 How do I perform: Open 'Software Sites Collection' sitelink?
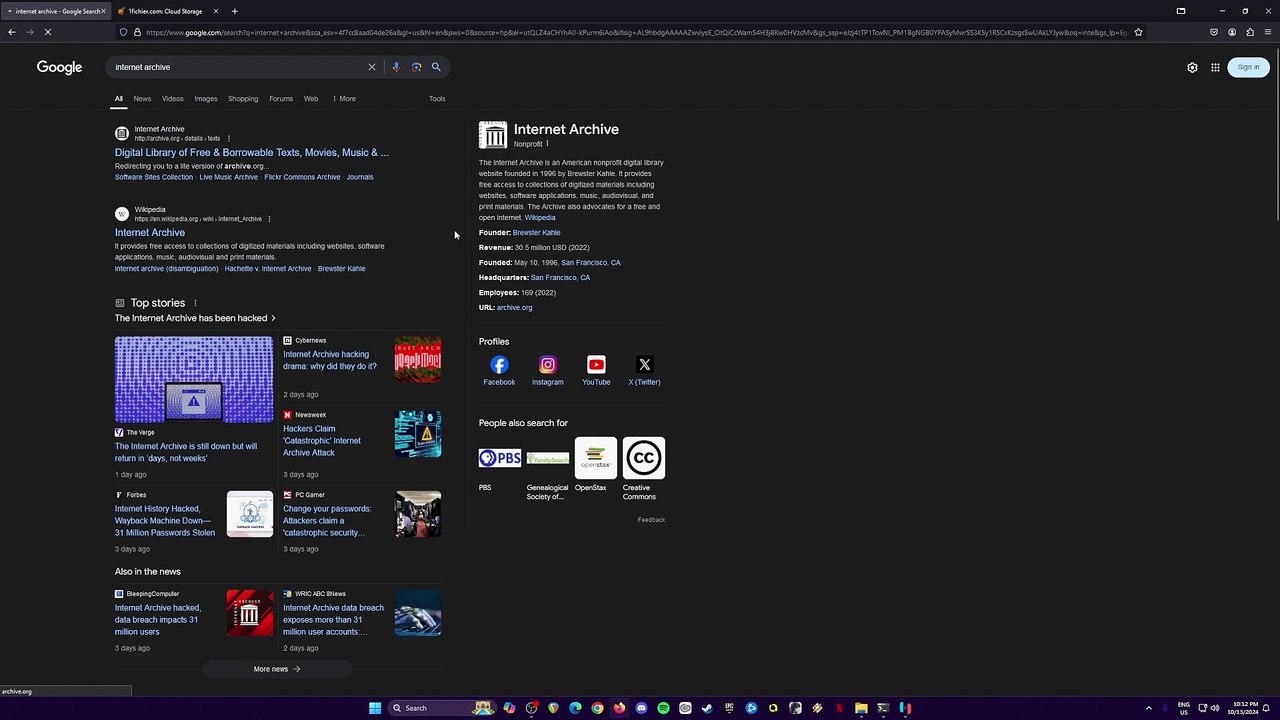[x=154, y=177]
